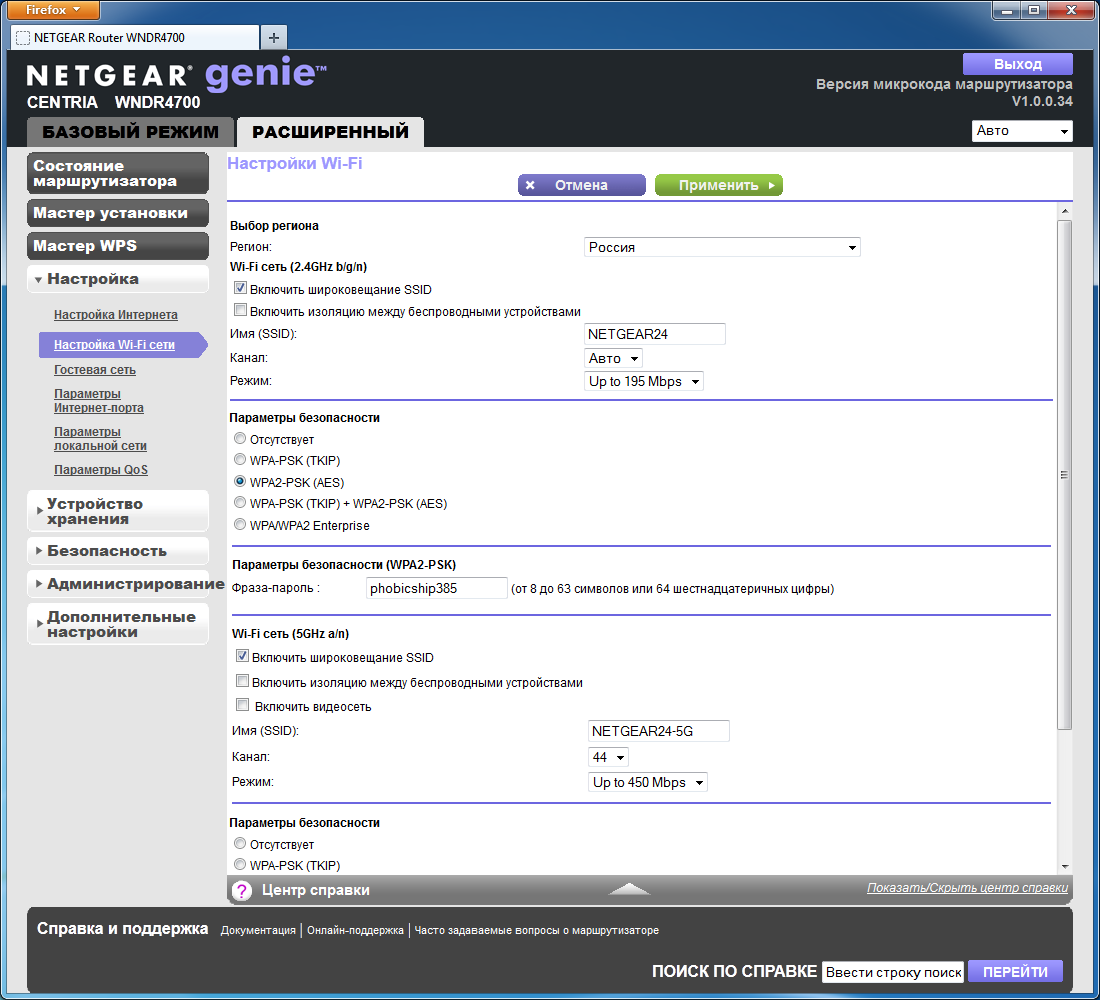The width and height of the screenshot is (1100, 1000).
Task: Open the region dropdown showing Россия
Action: [722, 247]
